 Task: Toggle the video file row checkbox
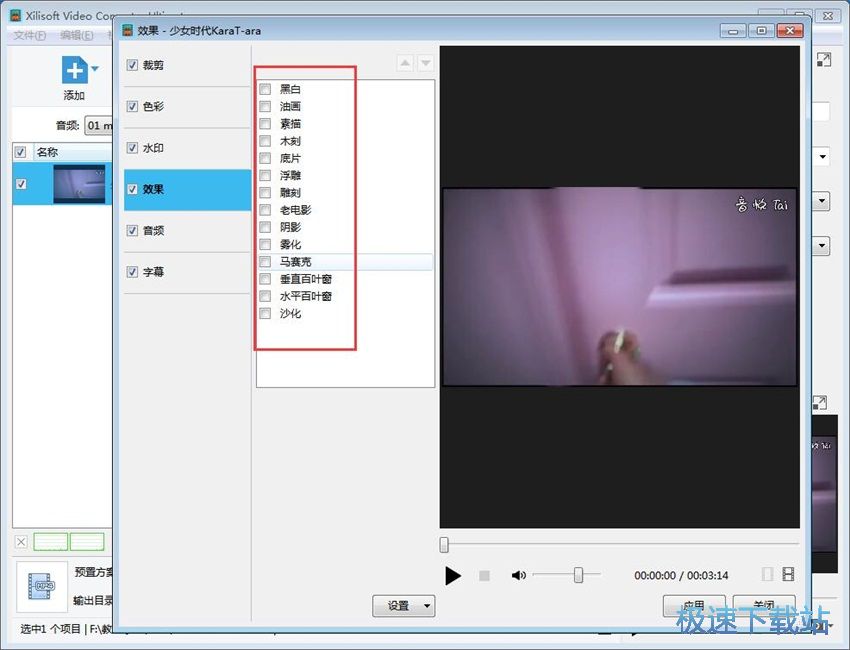pos(21,184)
